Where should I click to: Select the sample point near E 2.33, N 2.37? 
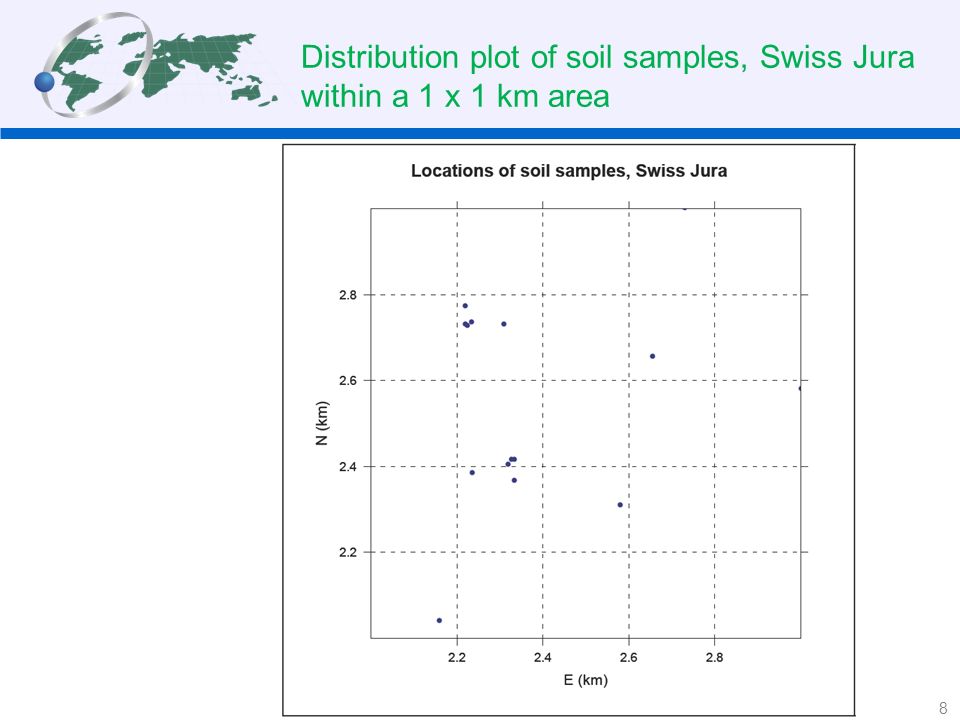[x=514, y=480]
